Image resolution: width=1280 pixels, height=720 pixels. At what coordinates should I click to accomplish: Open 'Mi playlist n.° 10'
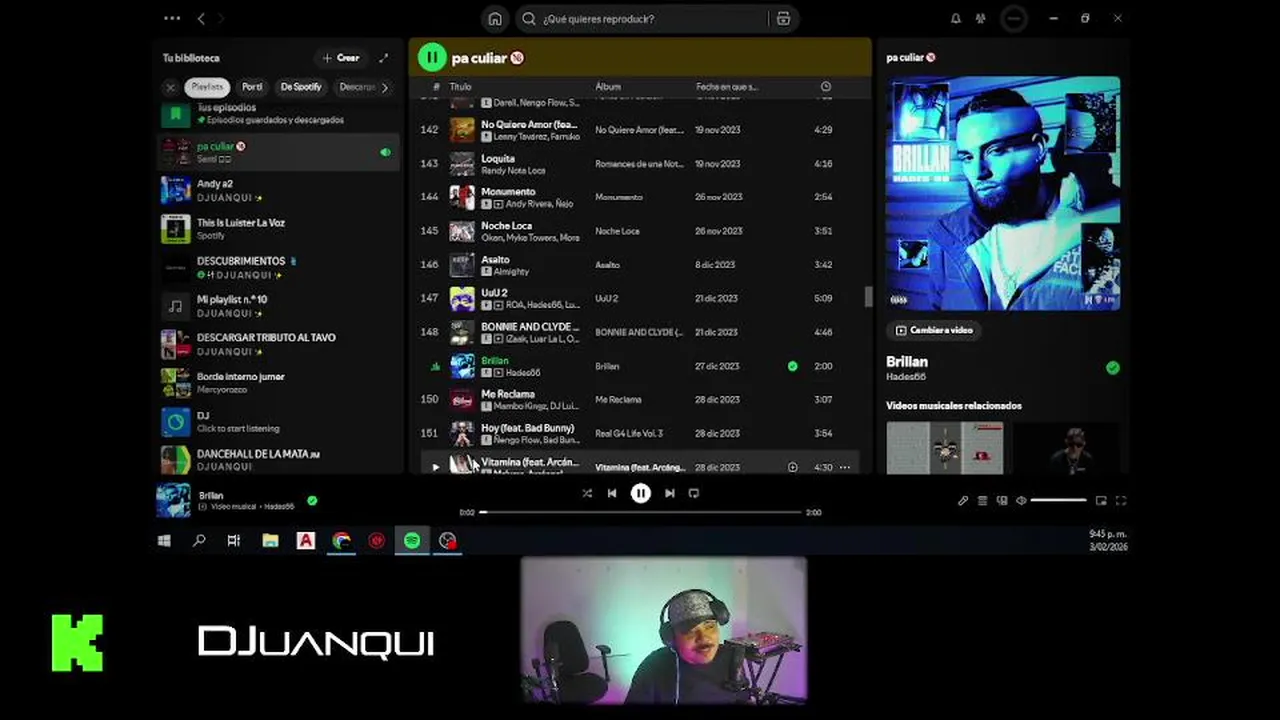coord(279,306)
